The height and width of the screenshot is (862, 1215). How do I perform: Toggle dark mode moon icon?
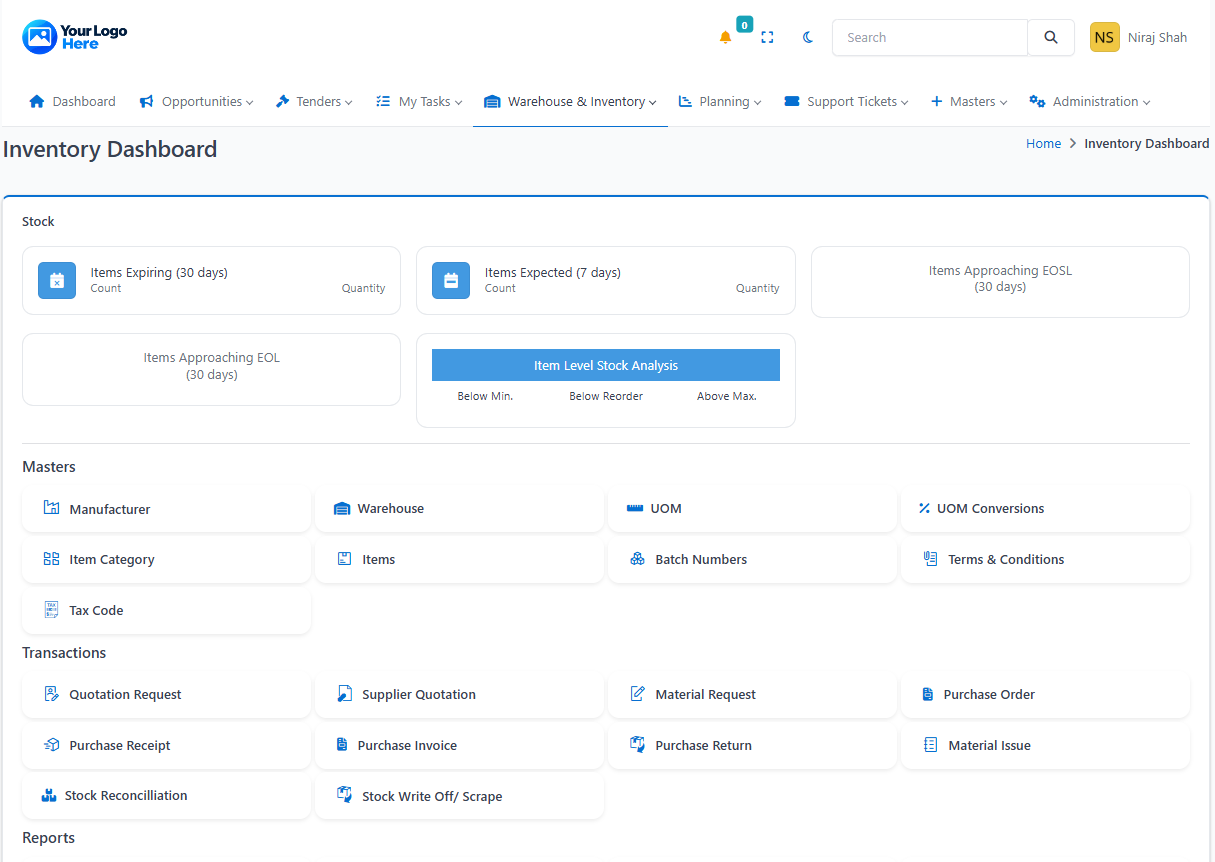(x=808, y=38)
